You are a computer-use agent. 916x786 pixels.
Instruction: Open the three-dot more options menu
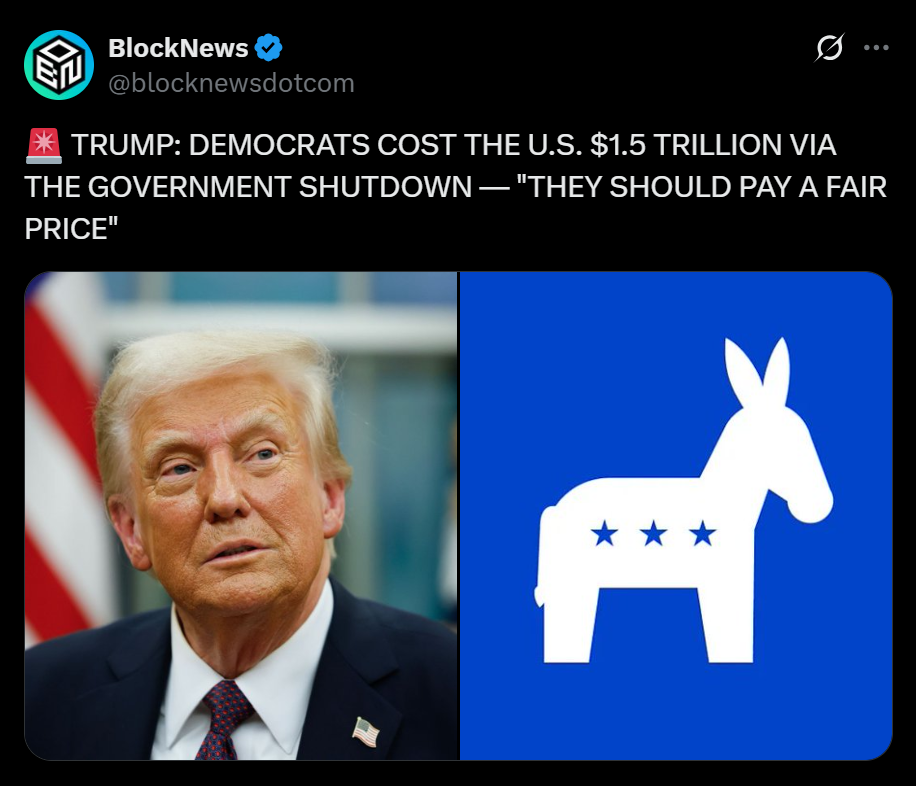(x=876, y=47)
